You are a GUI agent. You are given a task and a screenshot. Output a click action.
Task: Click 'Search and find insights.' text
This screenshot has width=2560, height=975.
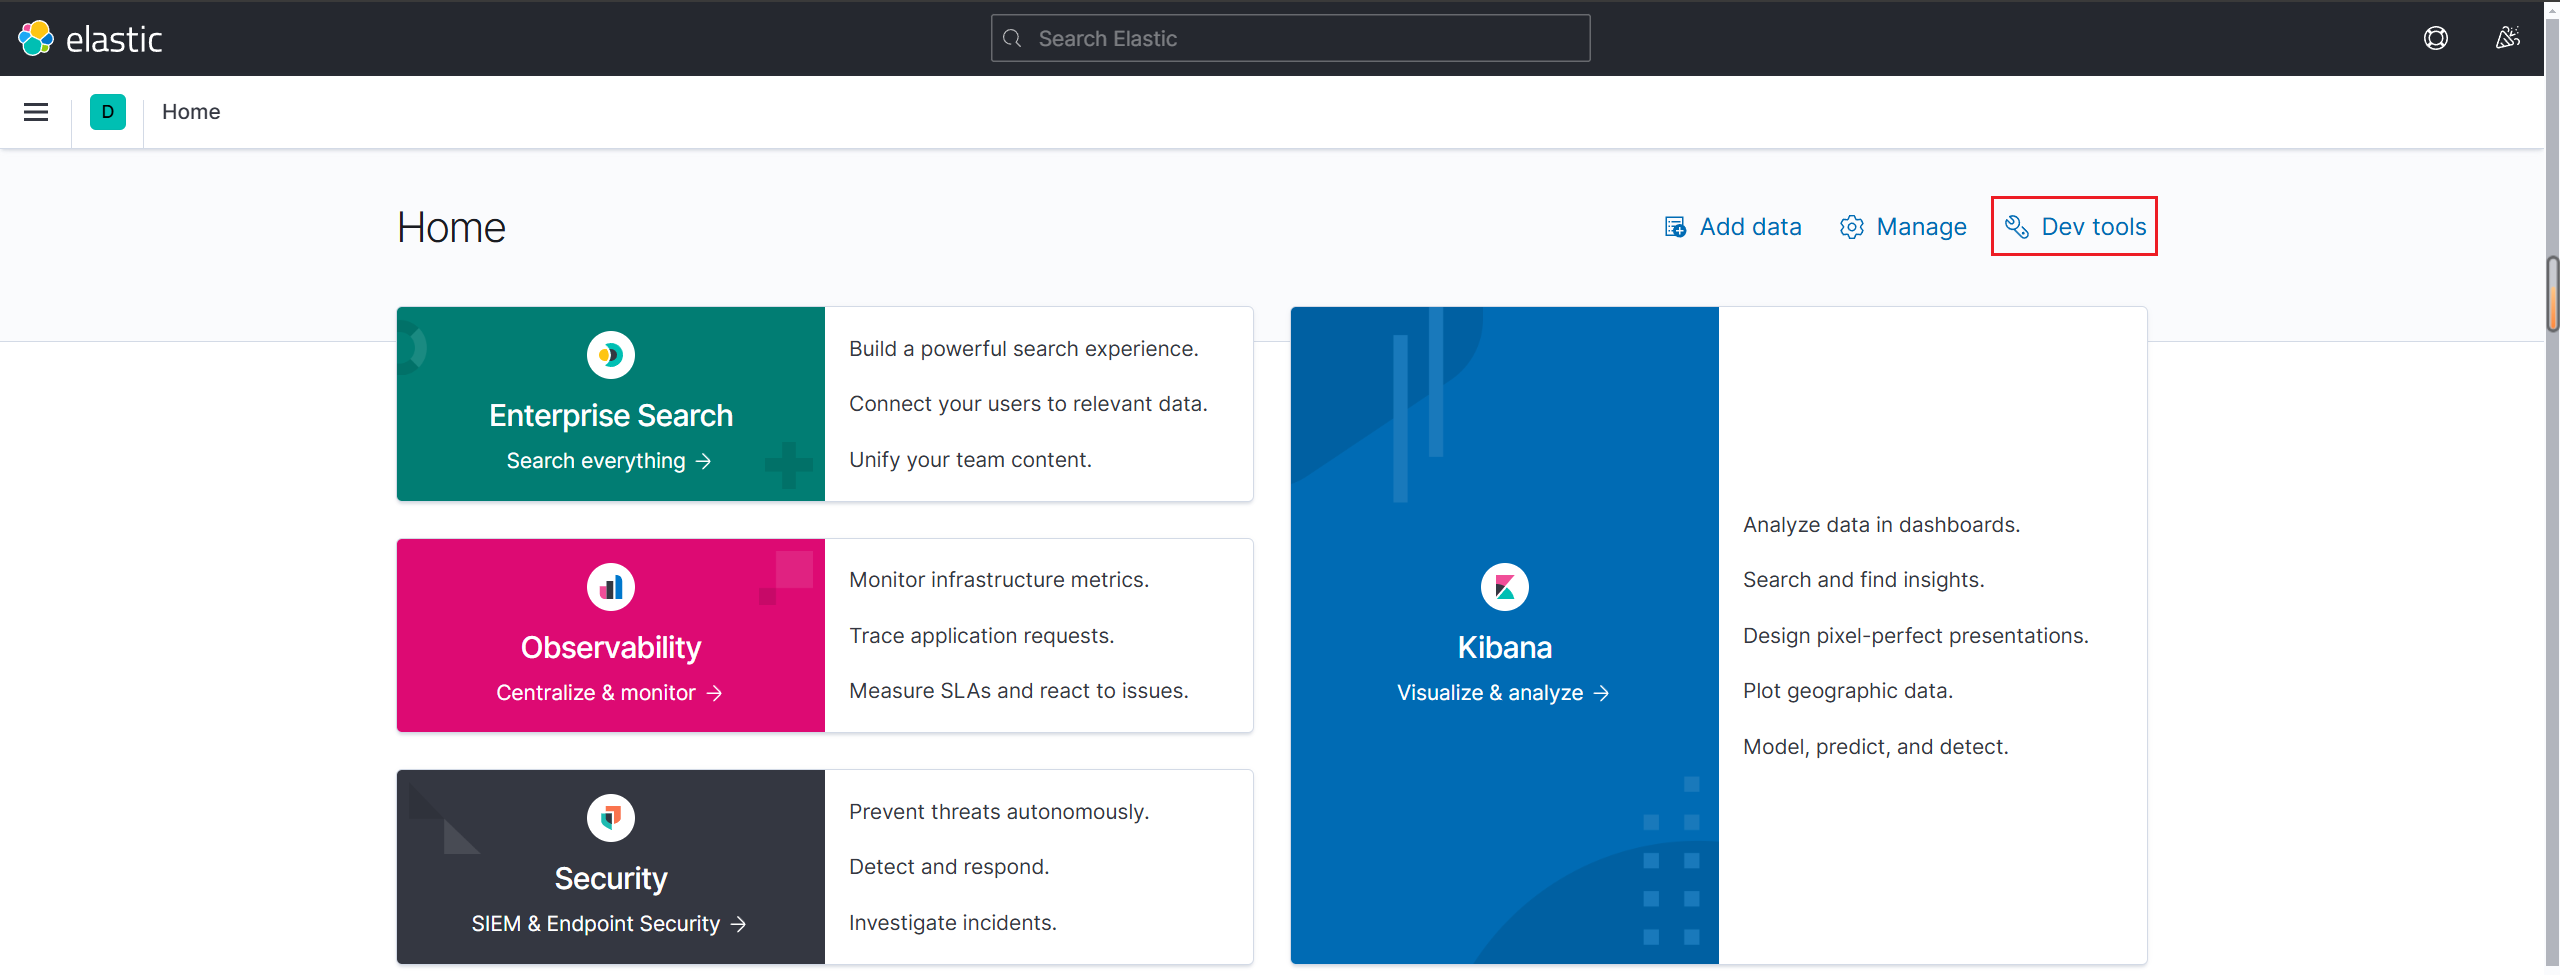[1863, 580]
